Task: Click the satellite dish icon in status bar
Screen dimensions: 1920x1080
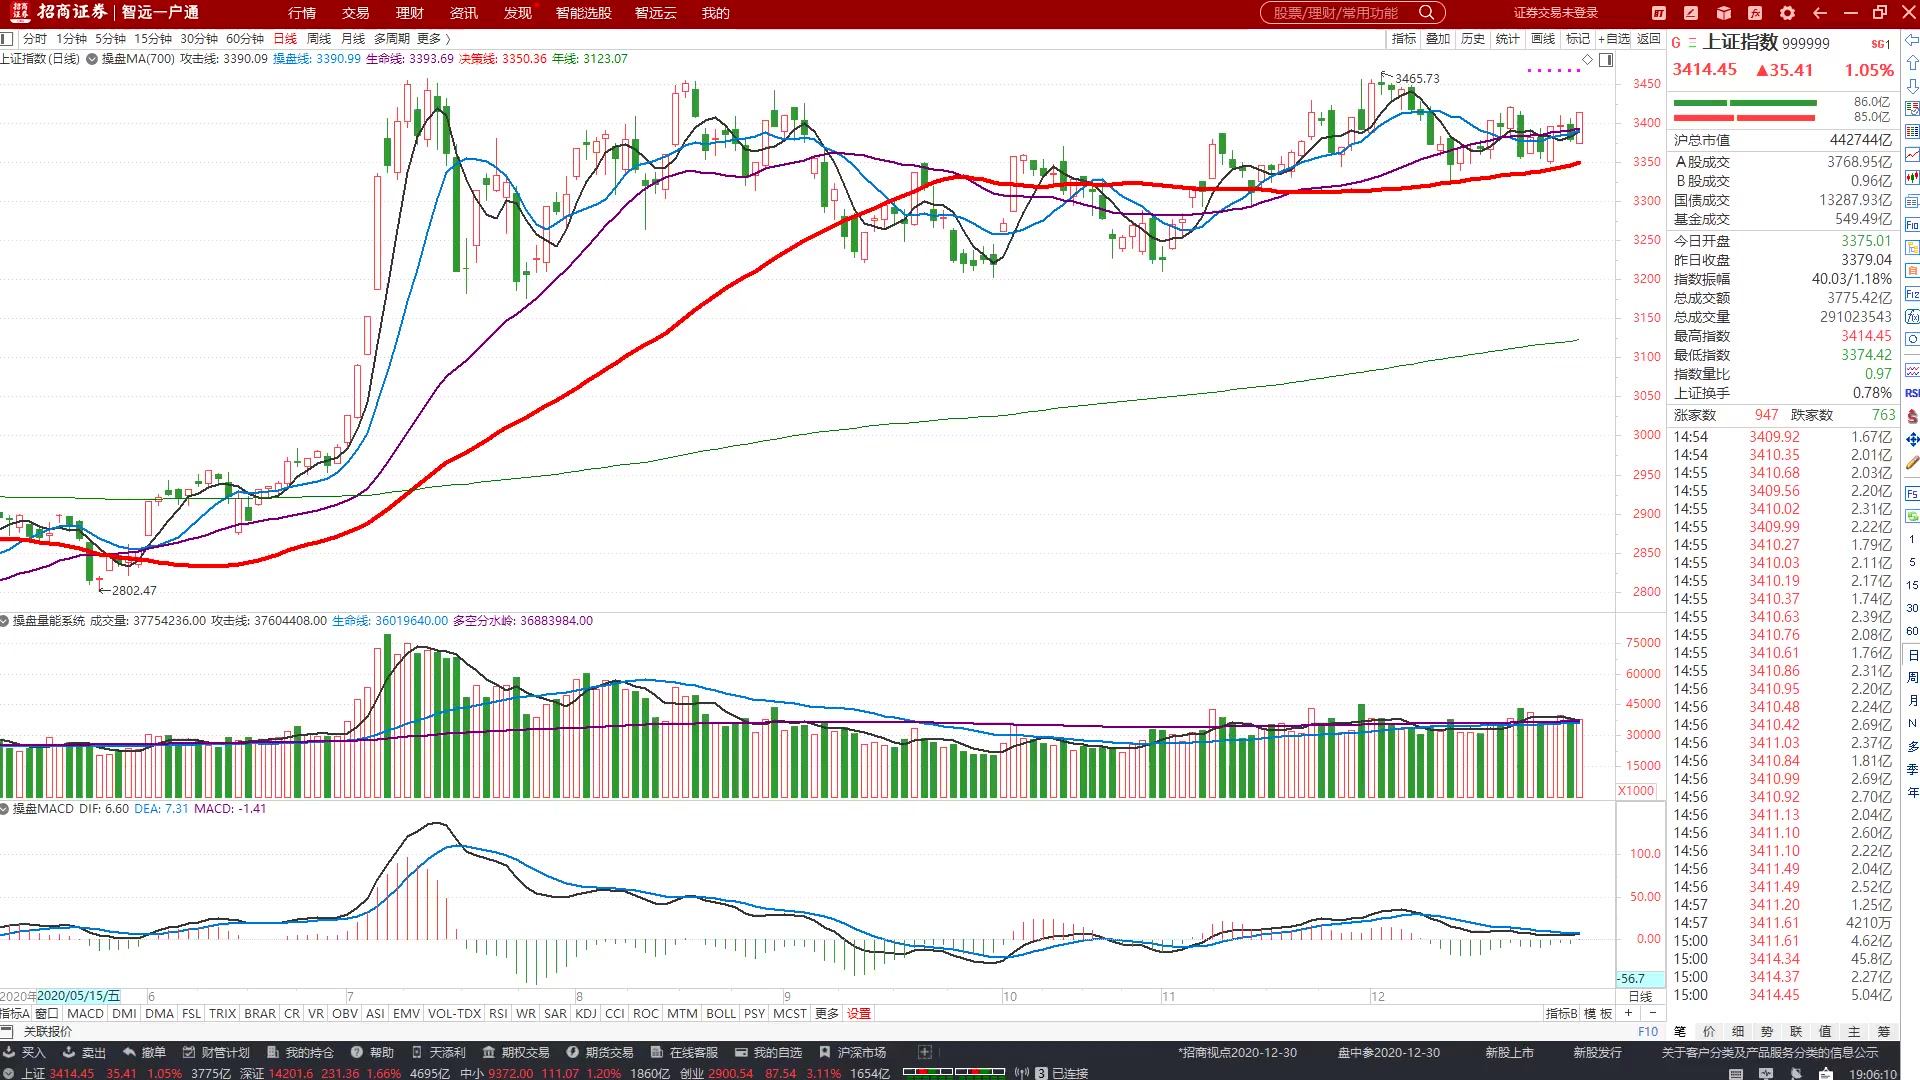Action: (1797, 1073)
